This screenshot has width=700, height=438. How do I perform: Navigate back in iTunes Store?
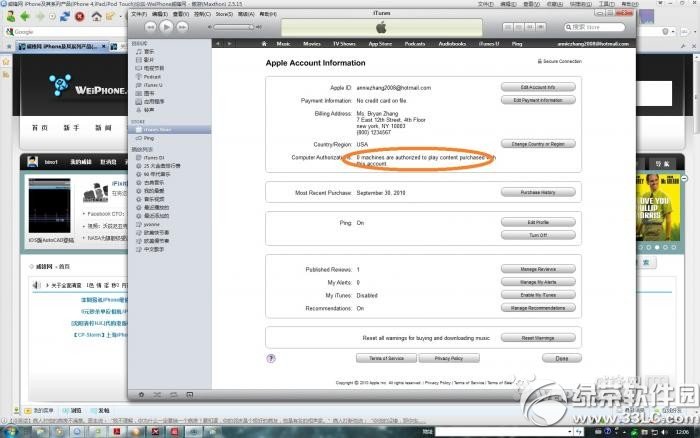219,44
